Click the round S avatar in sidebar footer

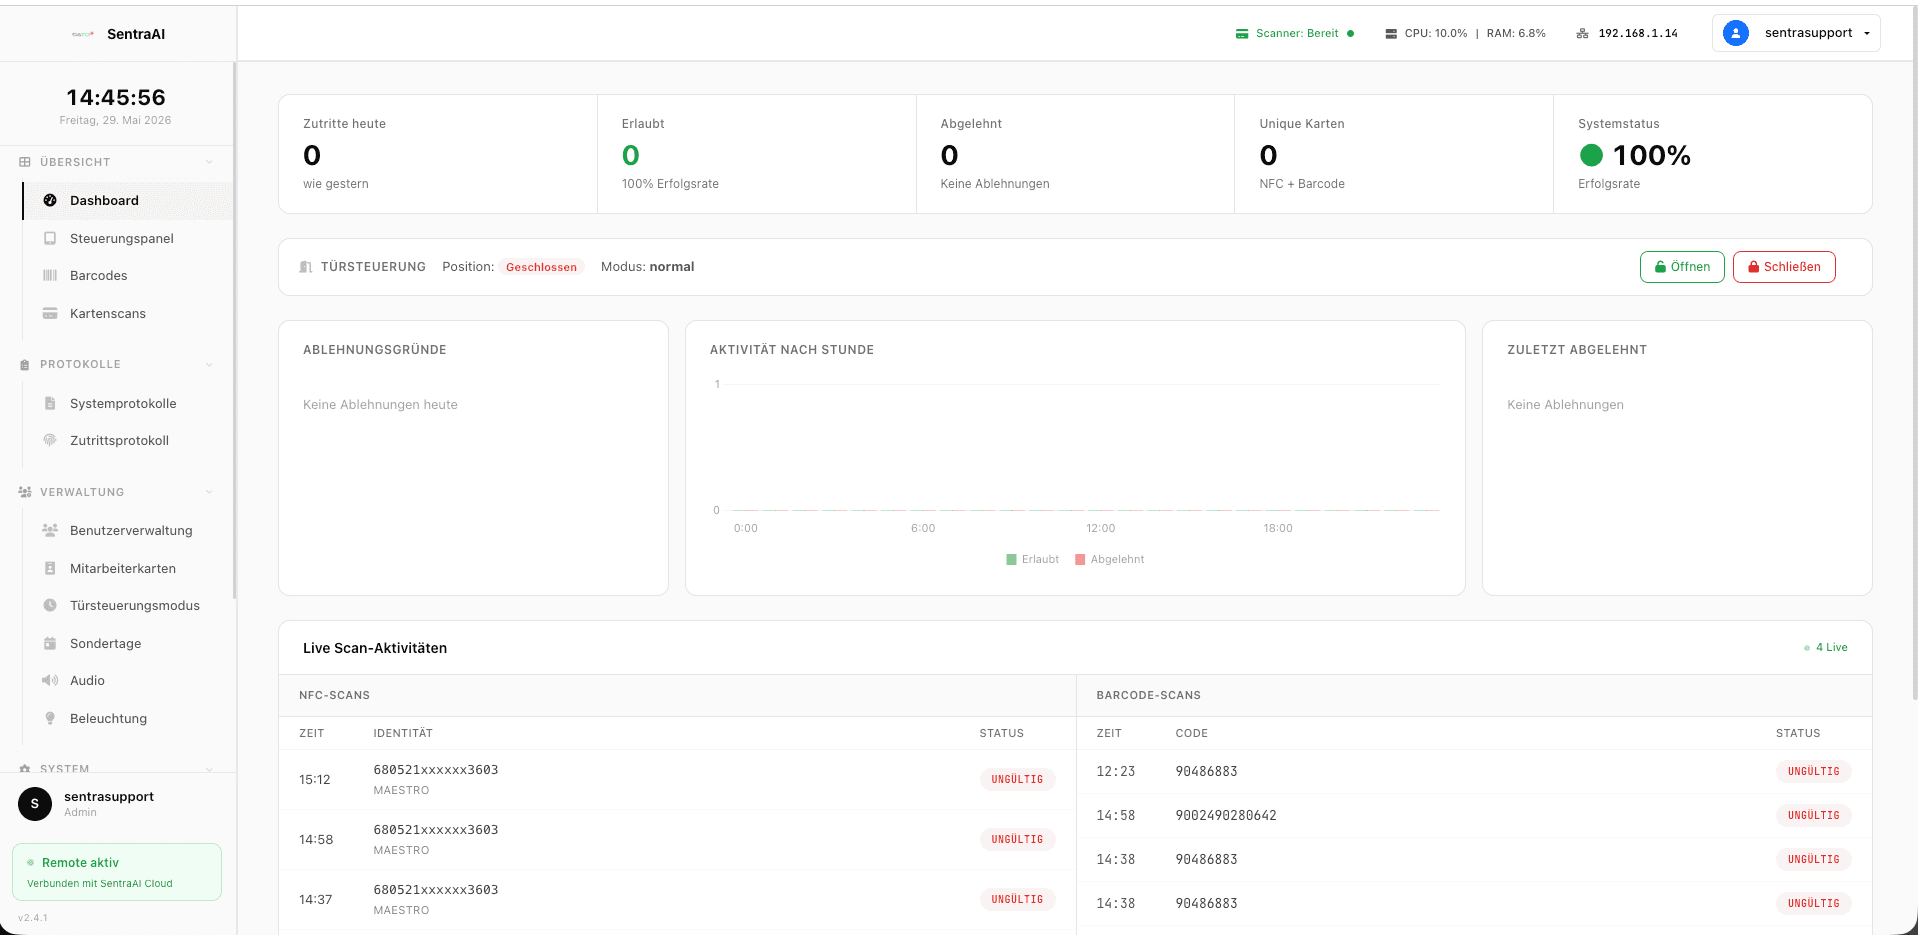tap(35, 803)
